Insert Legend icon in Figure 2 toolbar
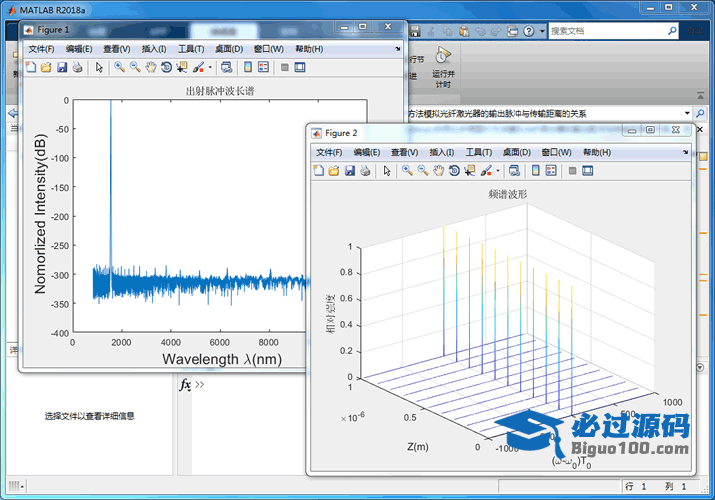This screenshot has width=715, height=500. pyautogui.click(x=551, y=171)
